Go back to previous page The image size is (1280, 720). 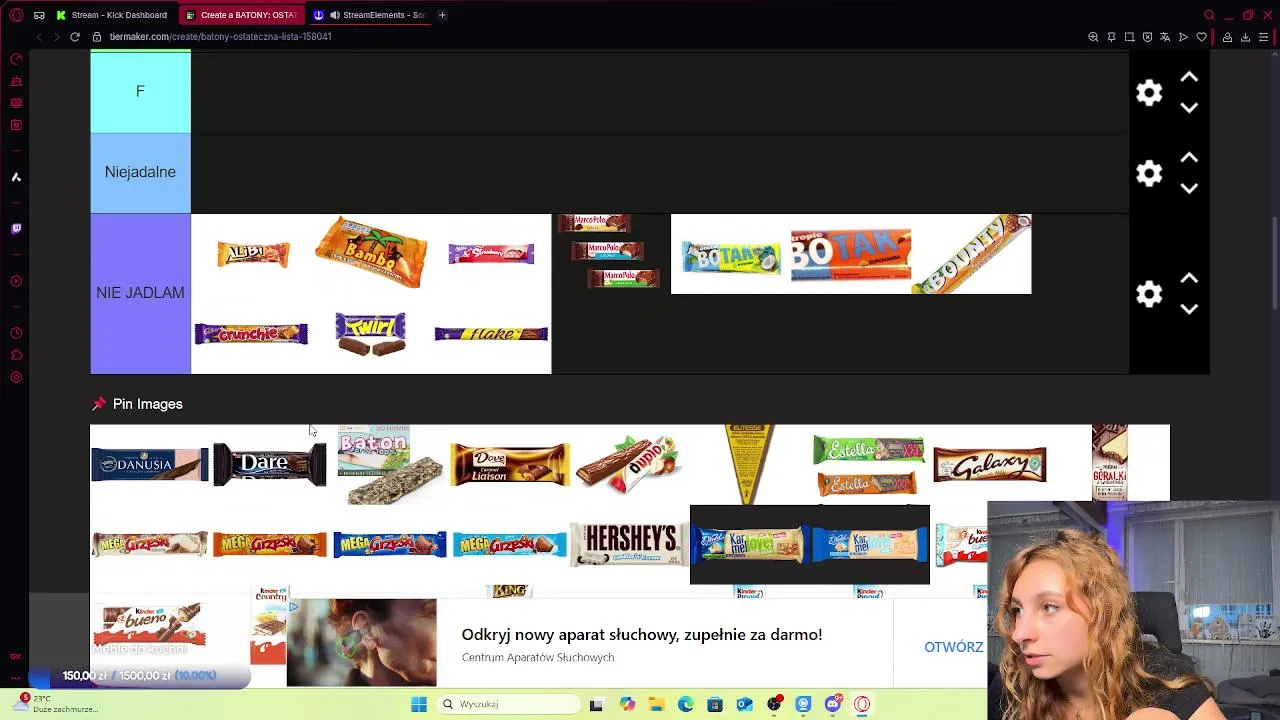(x=38, y=37)
